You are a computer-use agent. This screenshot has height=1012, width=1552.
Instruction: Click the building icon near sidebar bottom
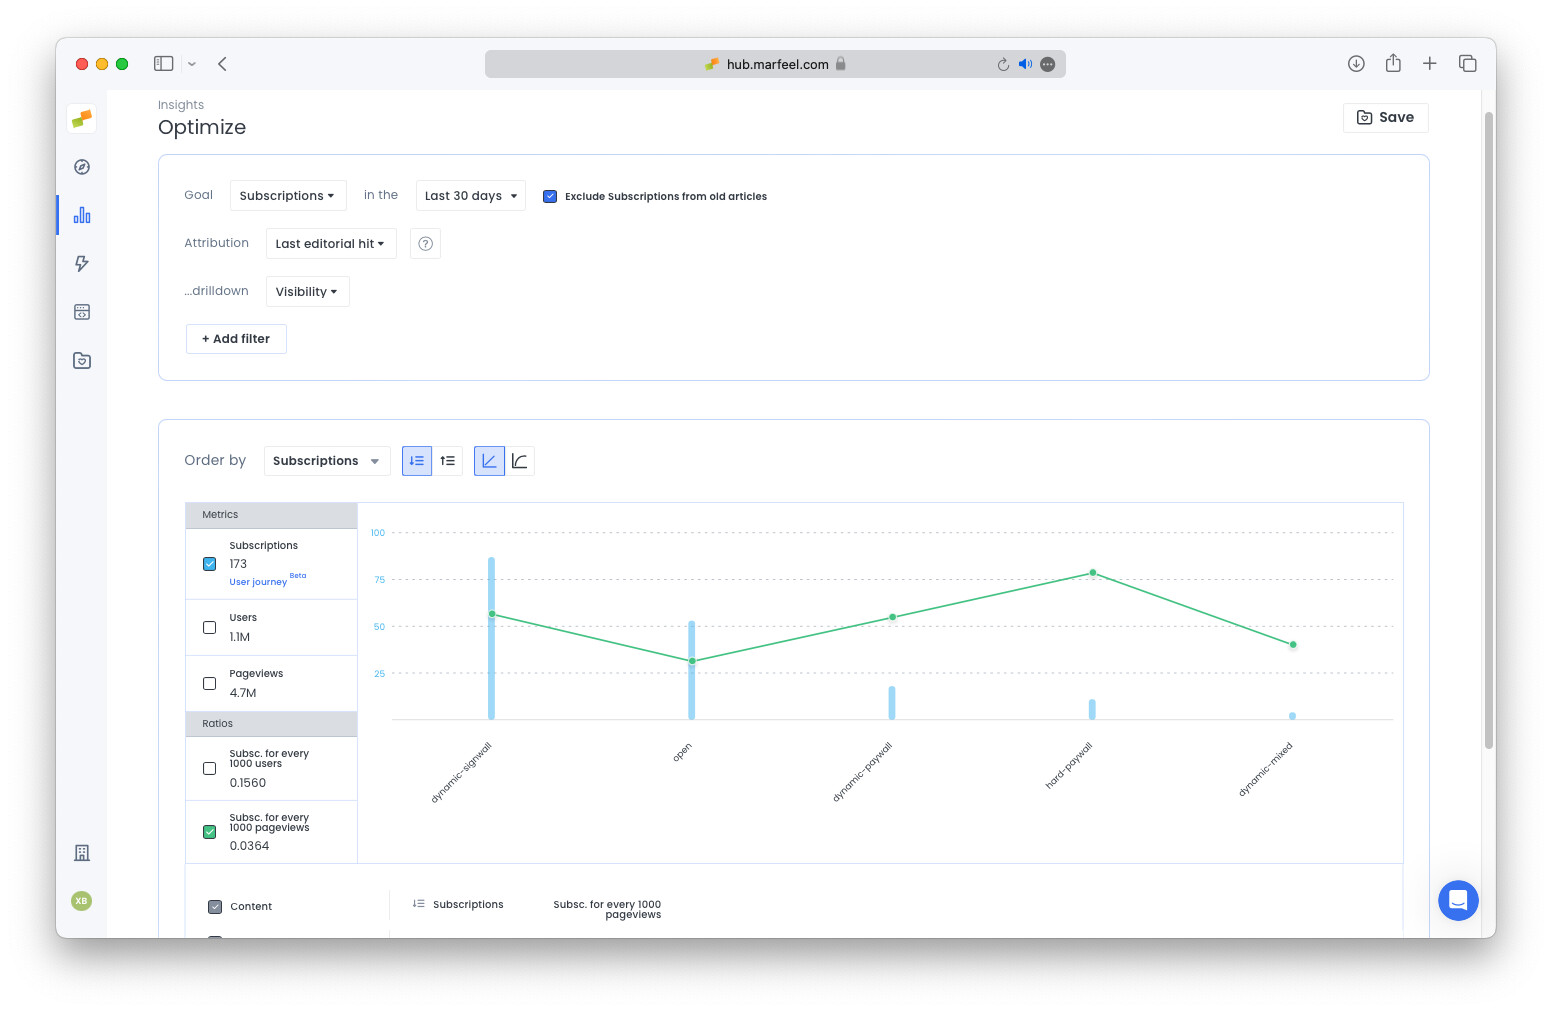tap(81, 852)
